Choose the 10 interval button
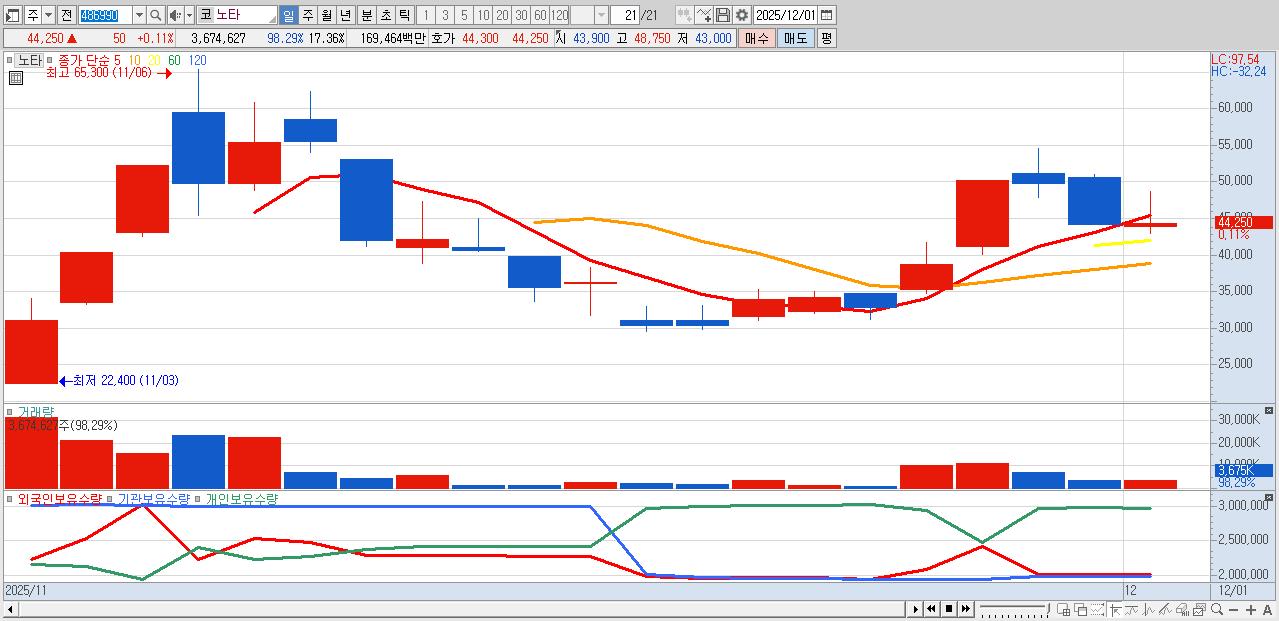Viewport: 1279px width, 621px height. [x=483, y=15]
